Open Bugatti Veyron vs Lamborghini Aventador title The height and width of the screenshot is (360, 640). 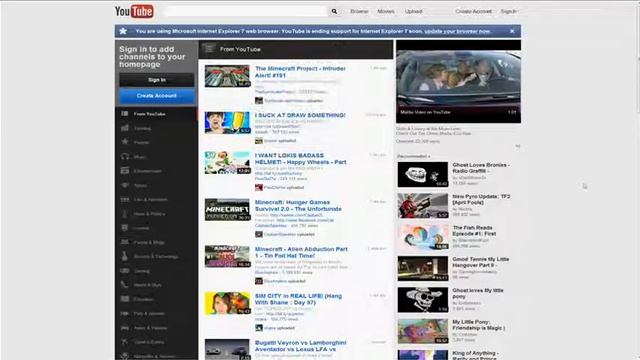[300, 346]
